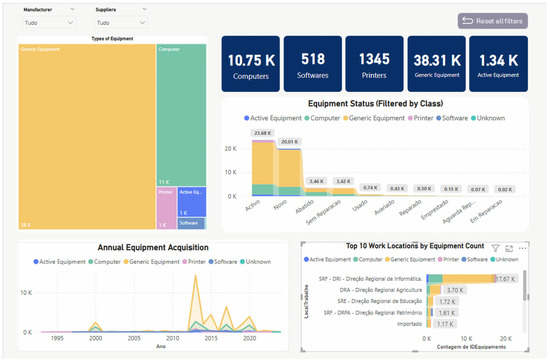Open more options ellipsis on Top 10 chart
The image size is (550, 362).
(x=522, y=248)
